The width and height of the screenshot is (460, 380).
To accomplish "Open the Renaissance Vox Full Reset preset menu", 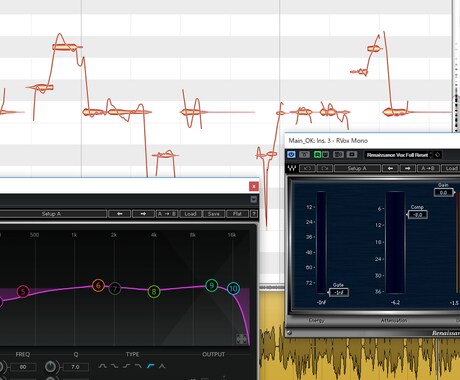I will [396, 155].
